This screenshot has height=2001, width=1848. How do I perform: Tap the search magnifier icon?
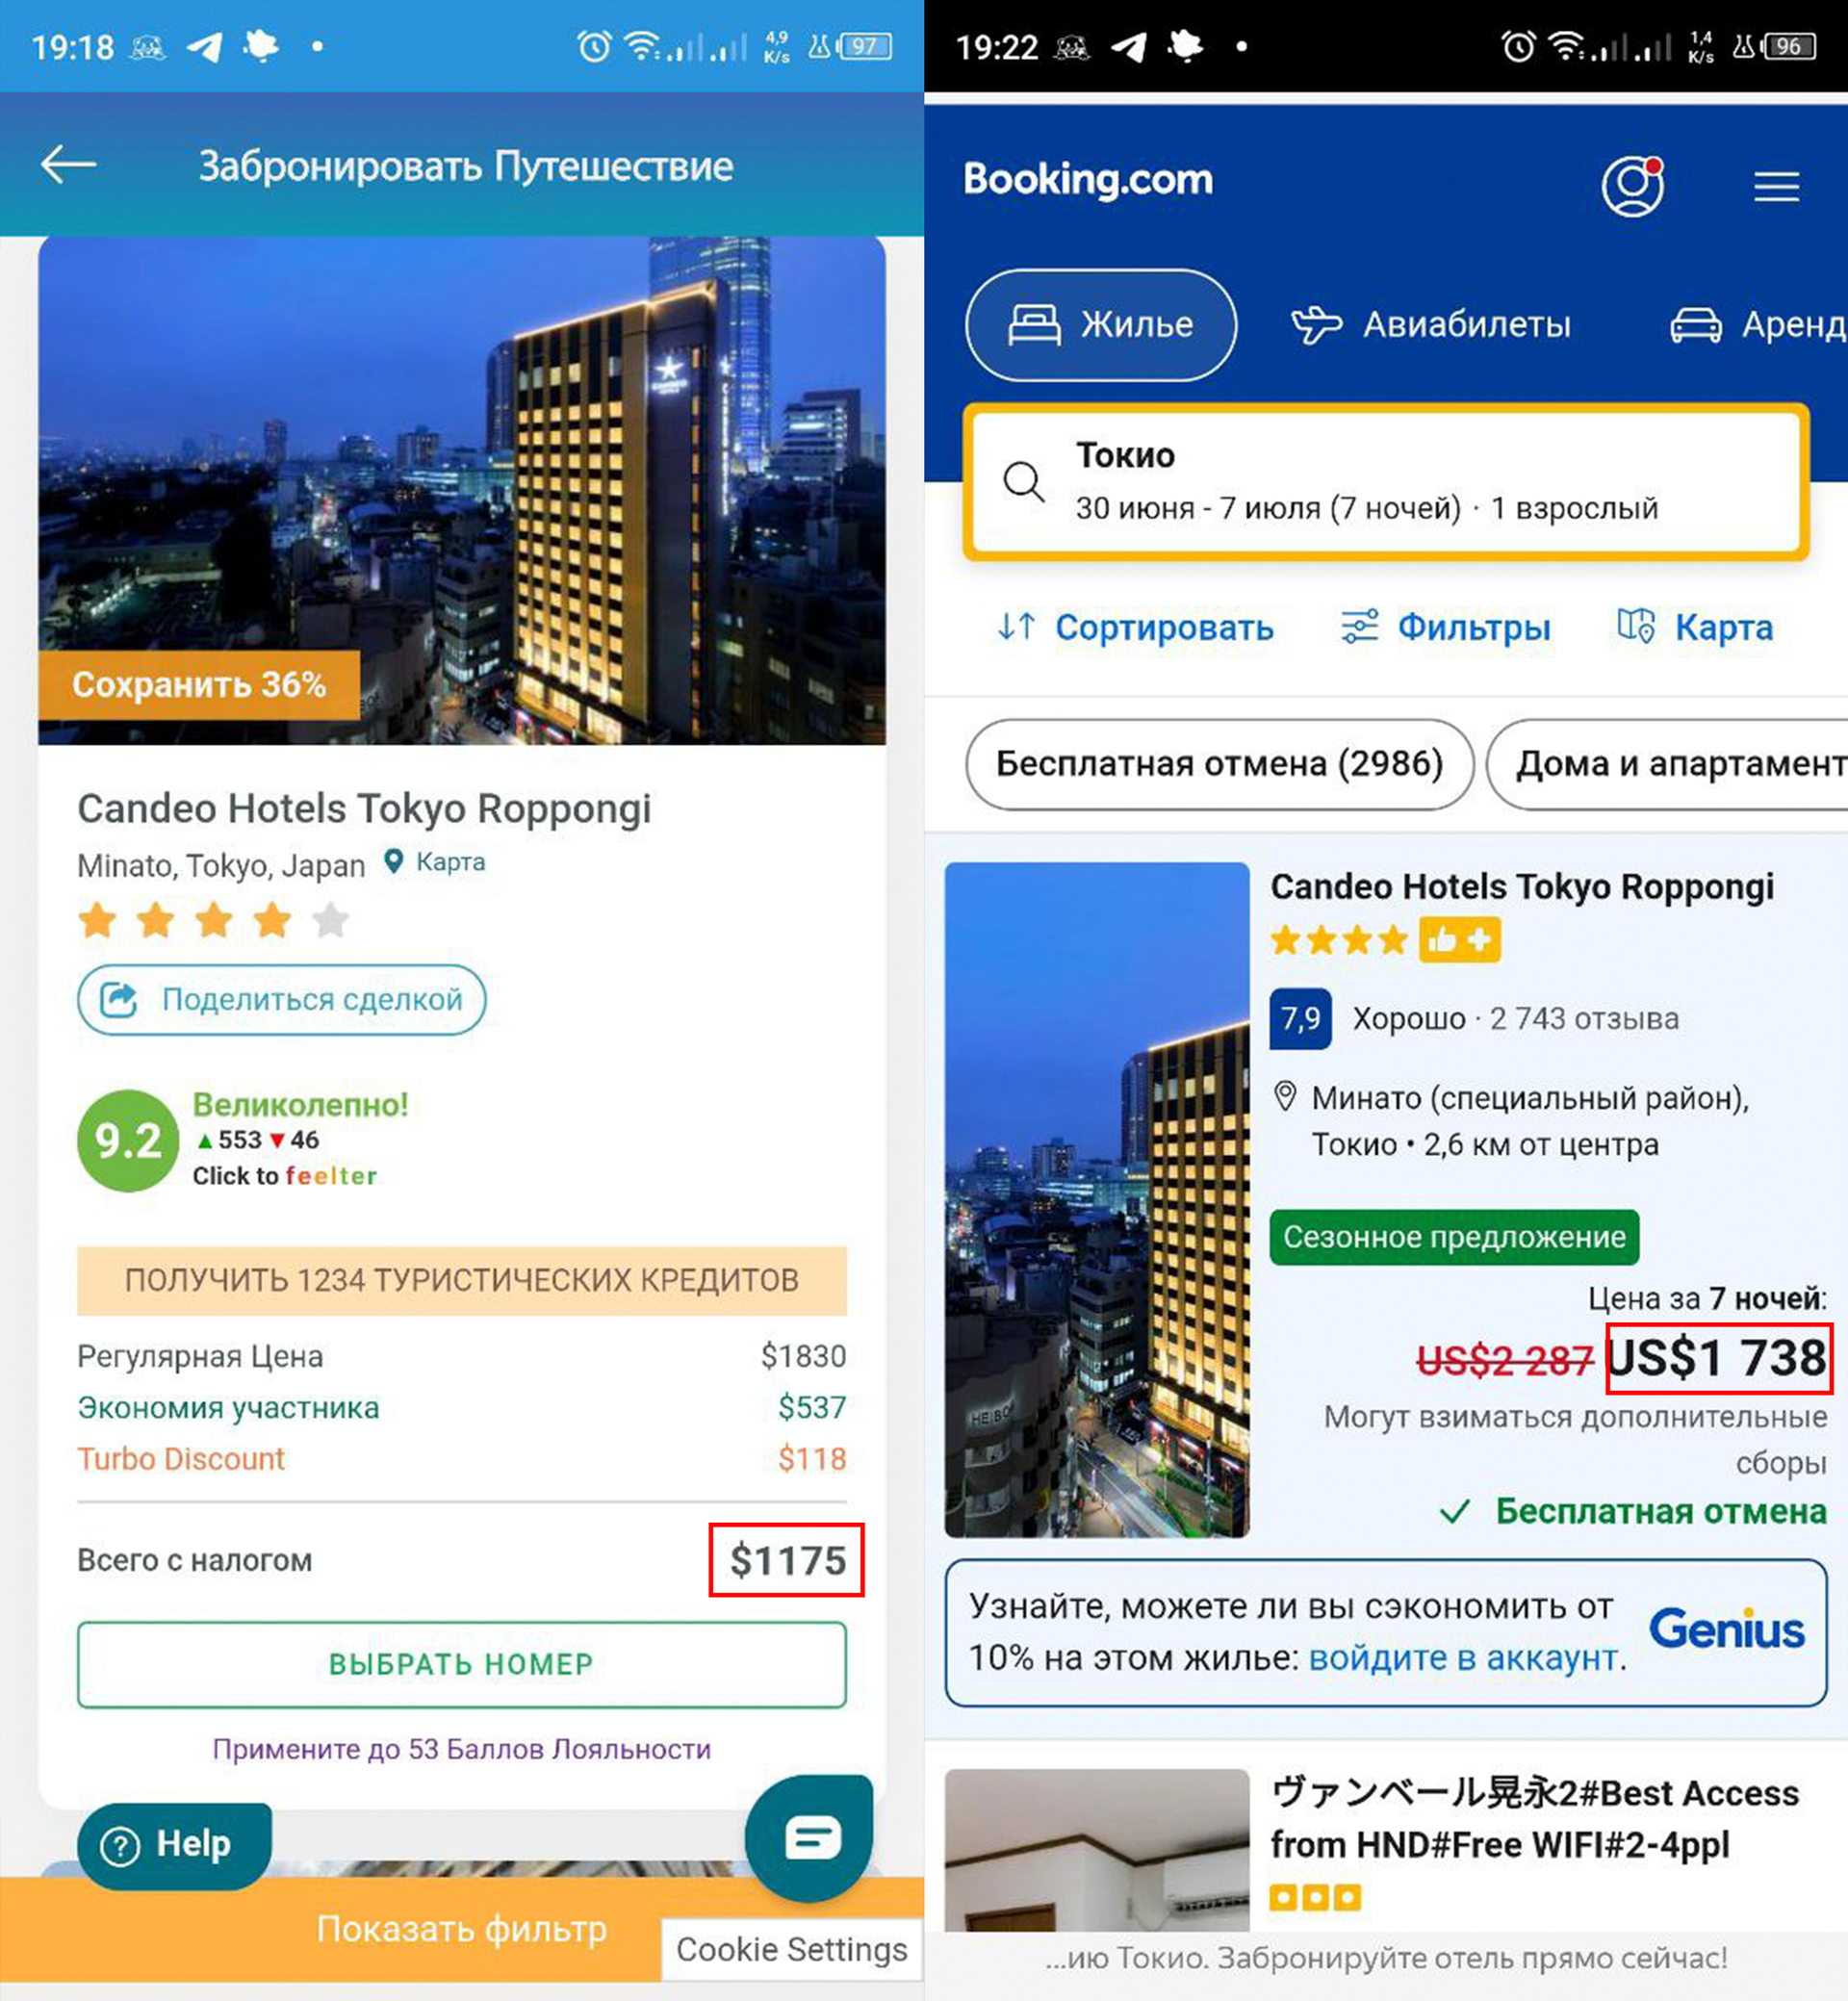coord(1023,482)
